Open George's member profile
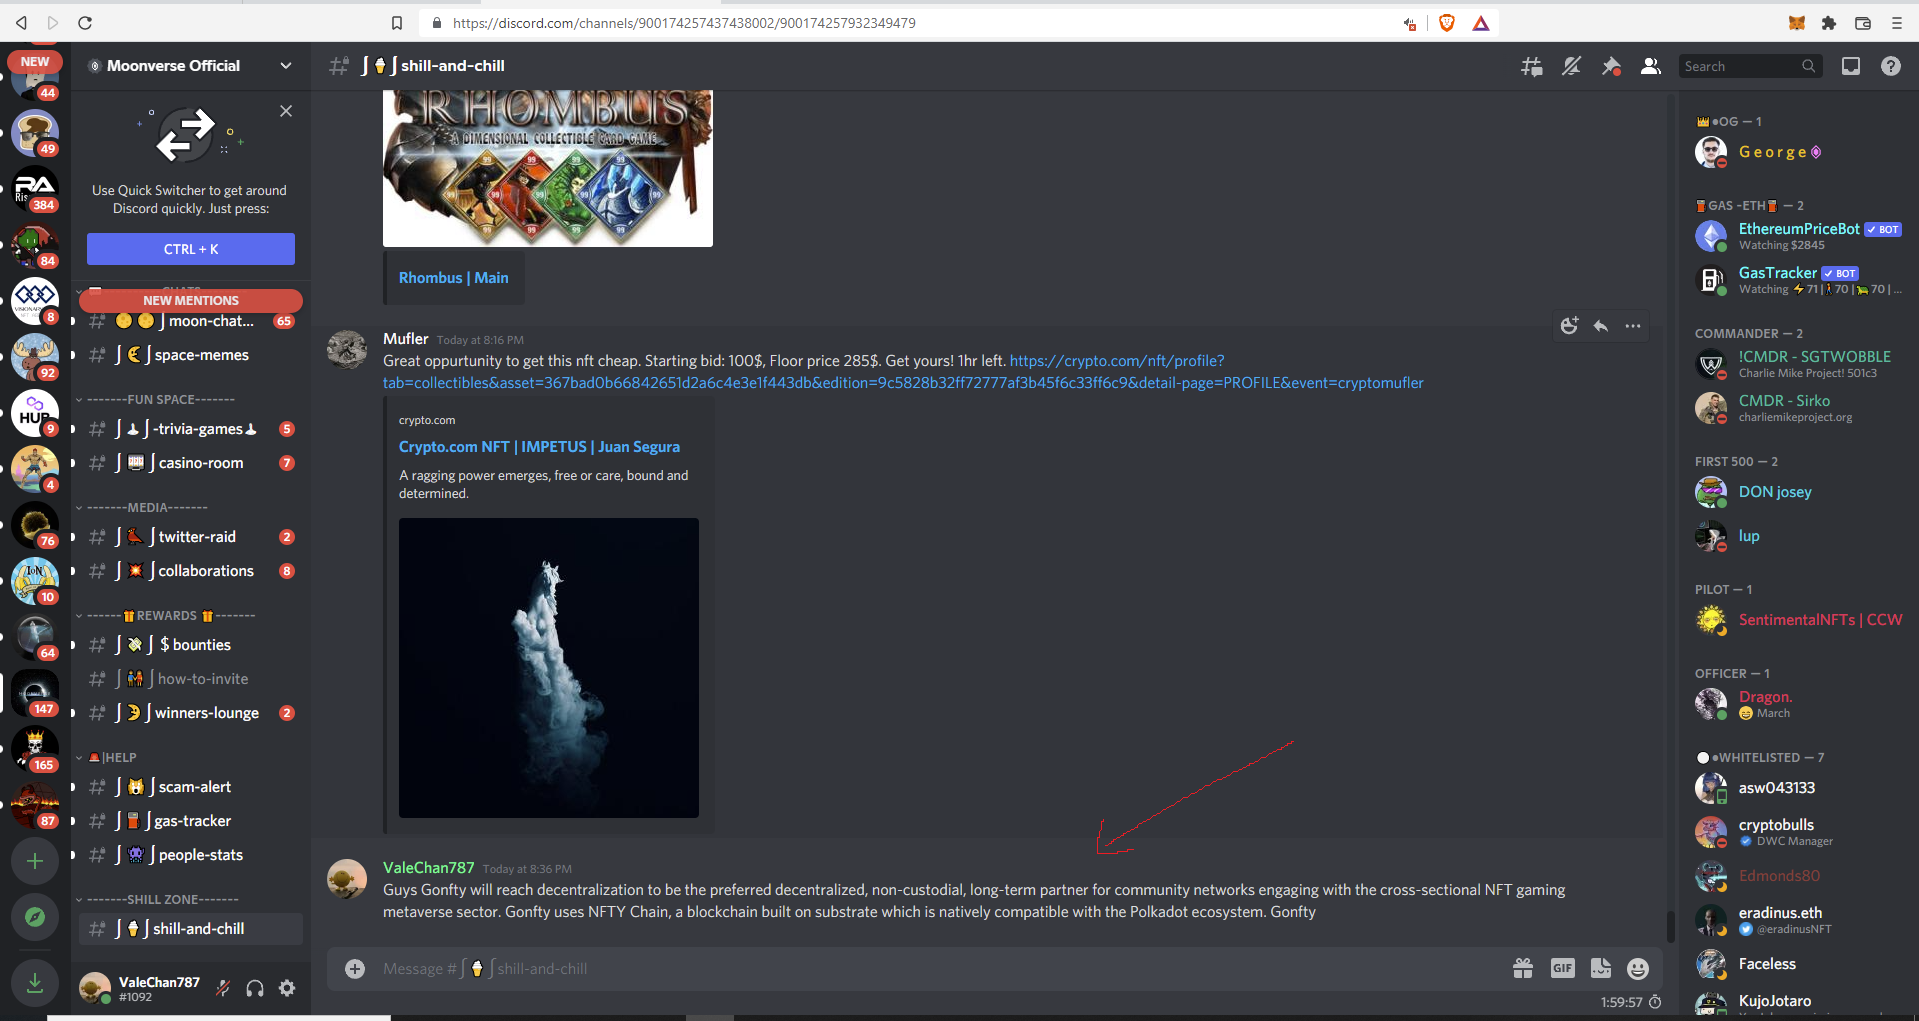 tap(1797, 152)
